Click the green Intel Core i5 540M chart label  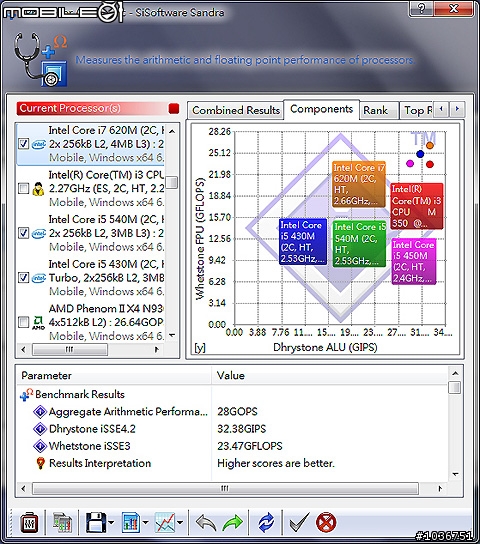[359, 244]
